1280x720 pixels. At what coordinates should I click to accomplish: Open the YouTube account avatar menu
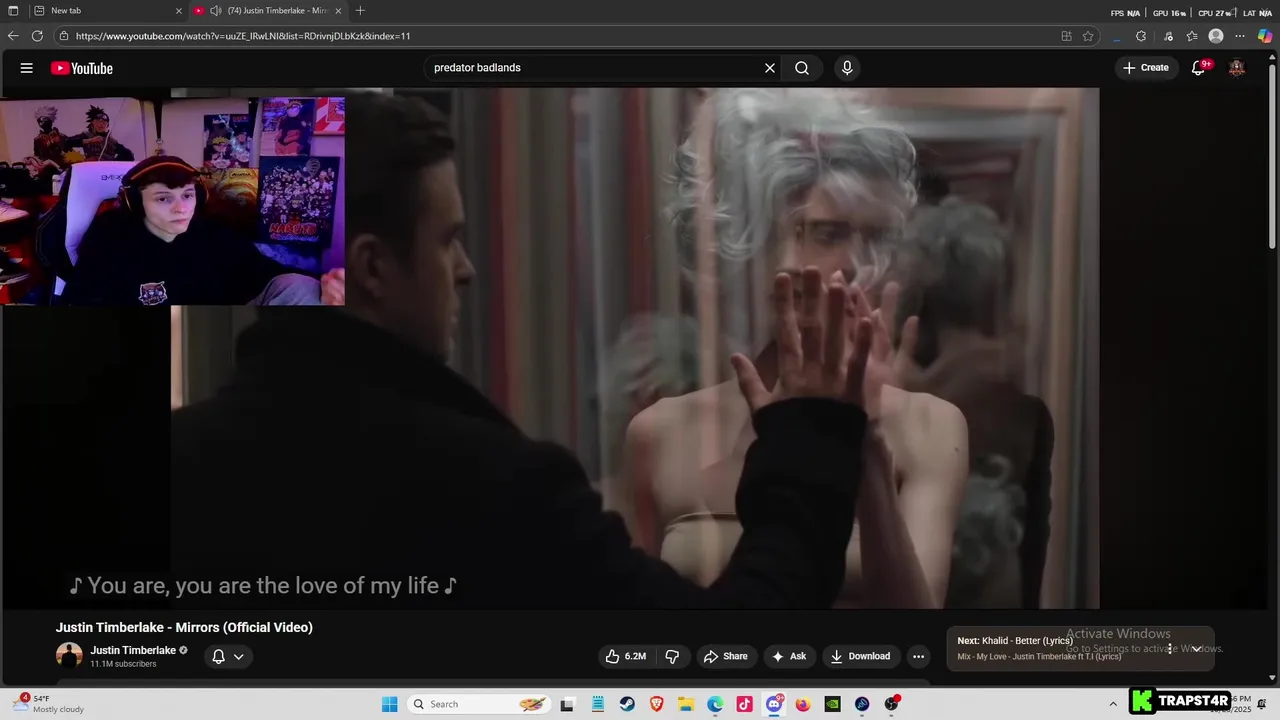pyautogui.click(x=1237, y=68)
